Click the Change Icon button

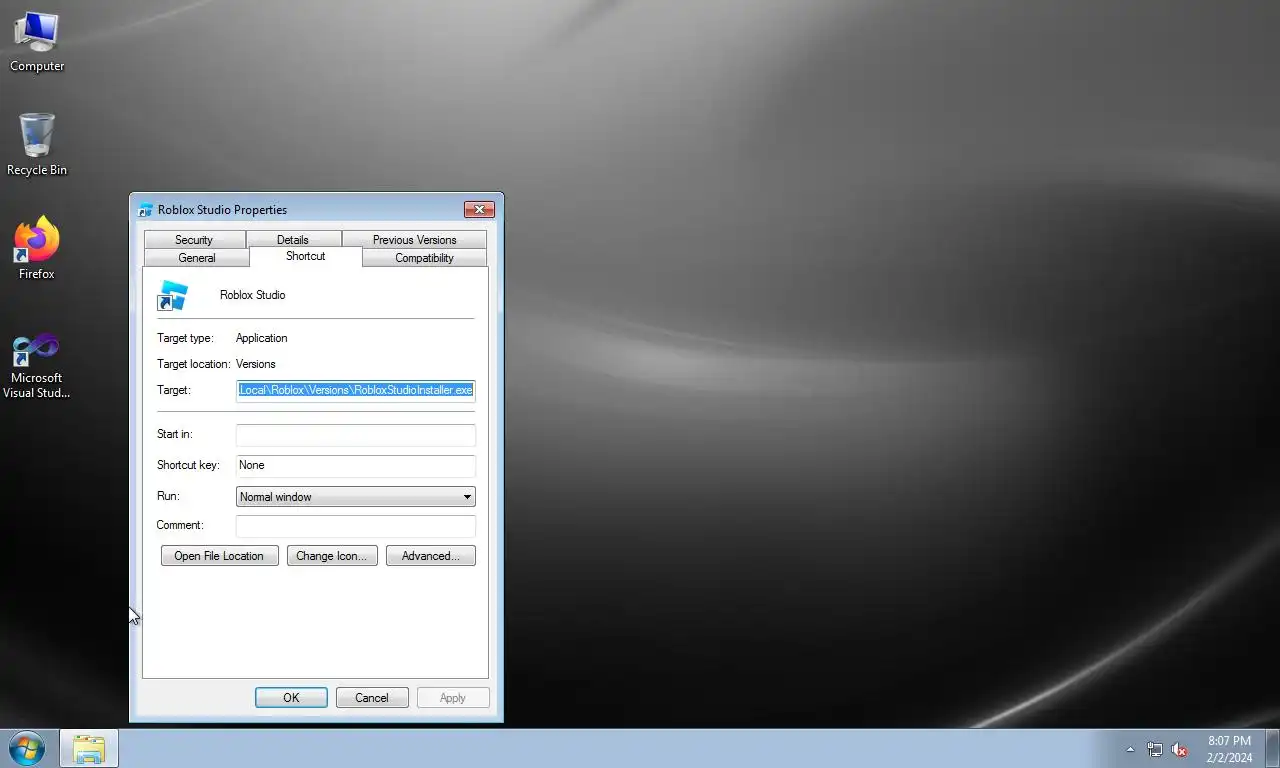coord(332,556)
